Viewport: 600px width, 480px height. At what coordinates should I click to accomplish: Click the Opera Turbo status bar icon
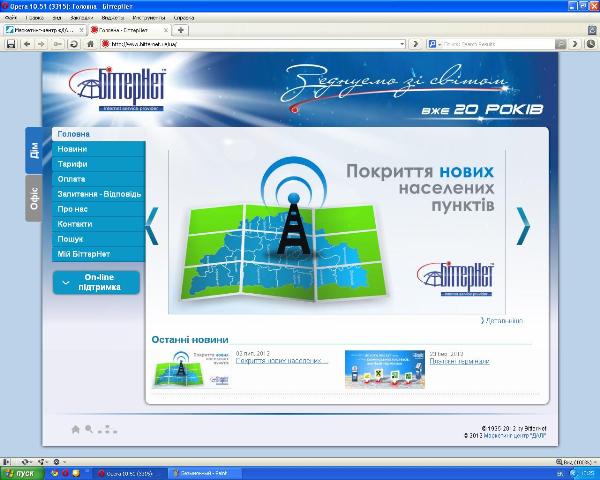click(58, 462)
